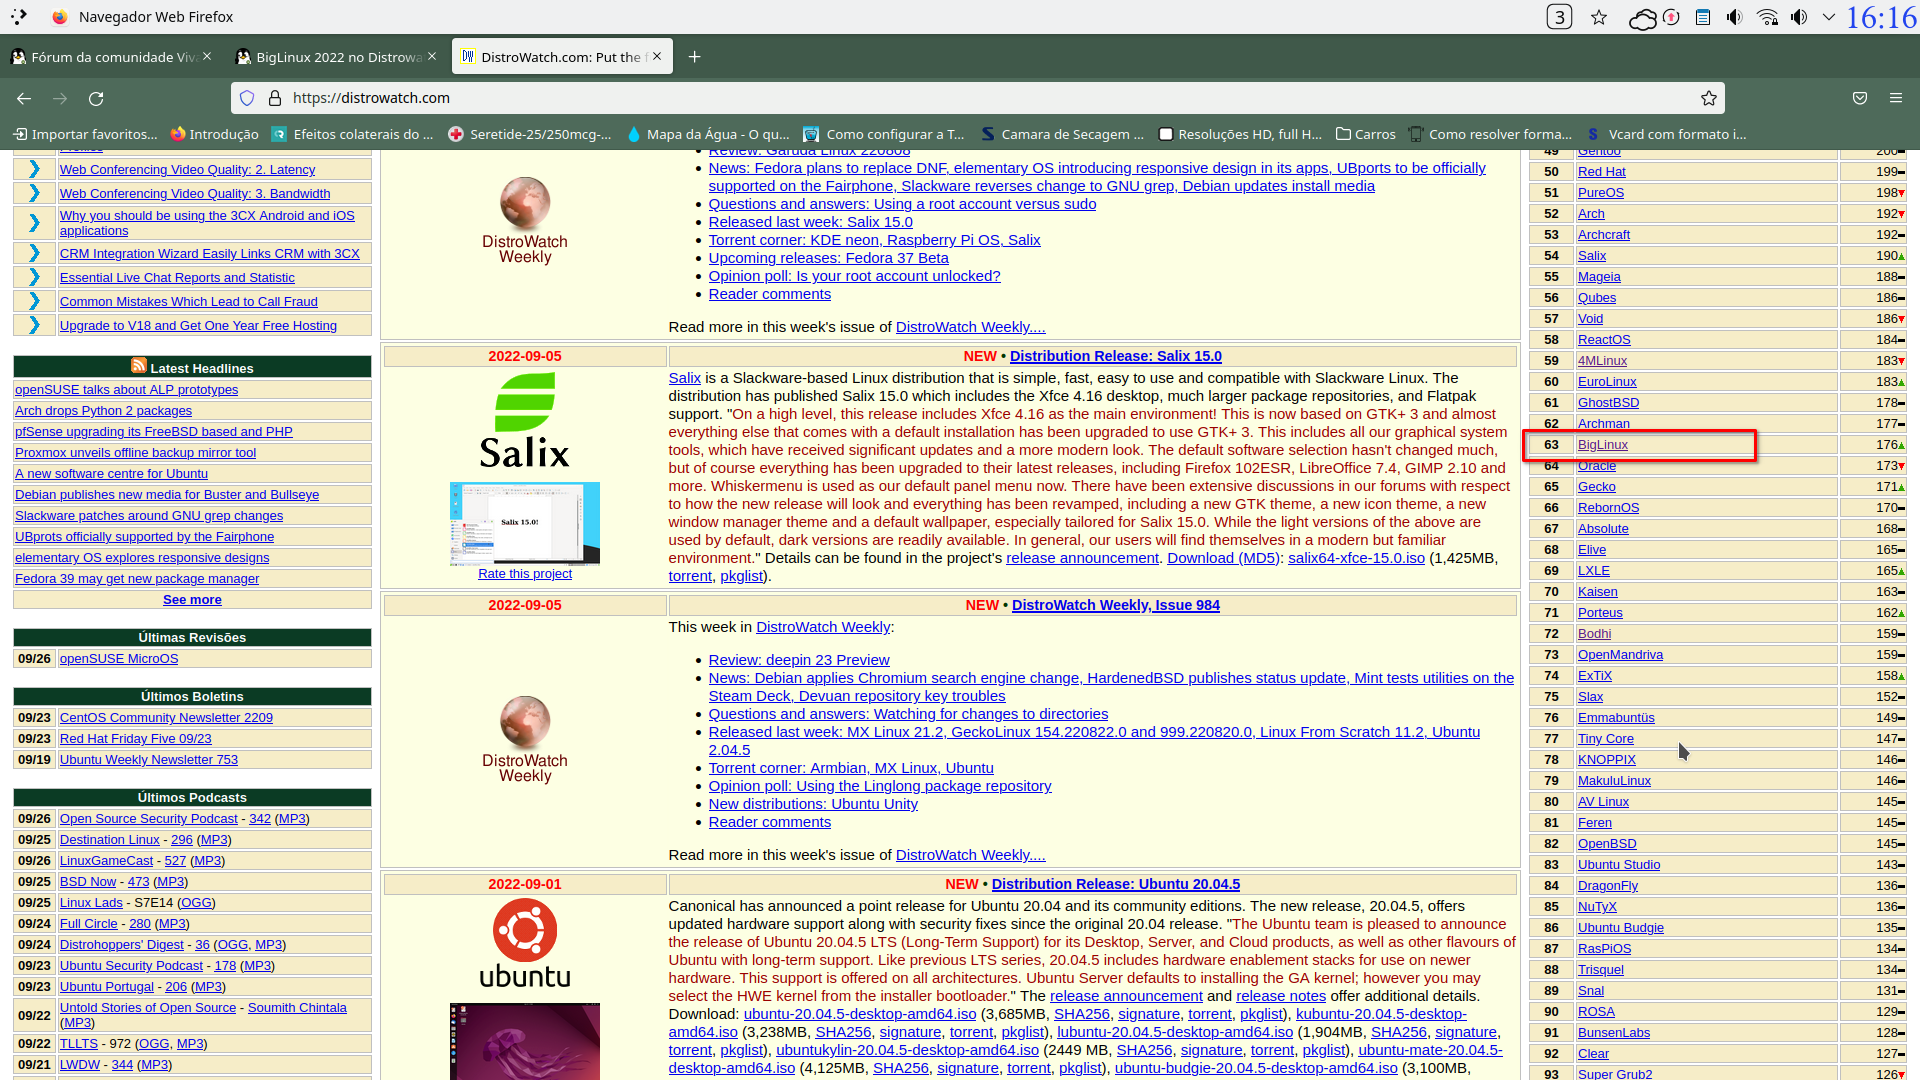Click Rate this project link
The image size is (1920, 1080).
coord(524,574)
